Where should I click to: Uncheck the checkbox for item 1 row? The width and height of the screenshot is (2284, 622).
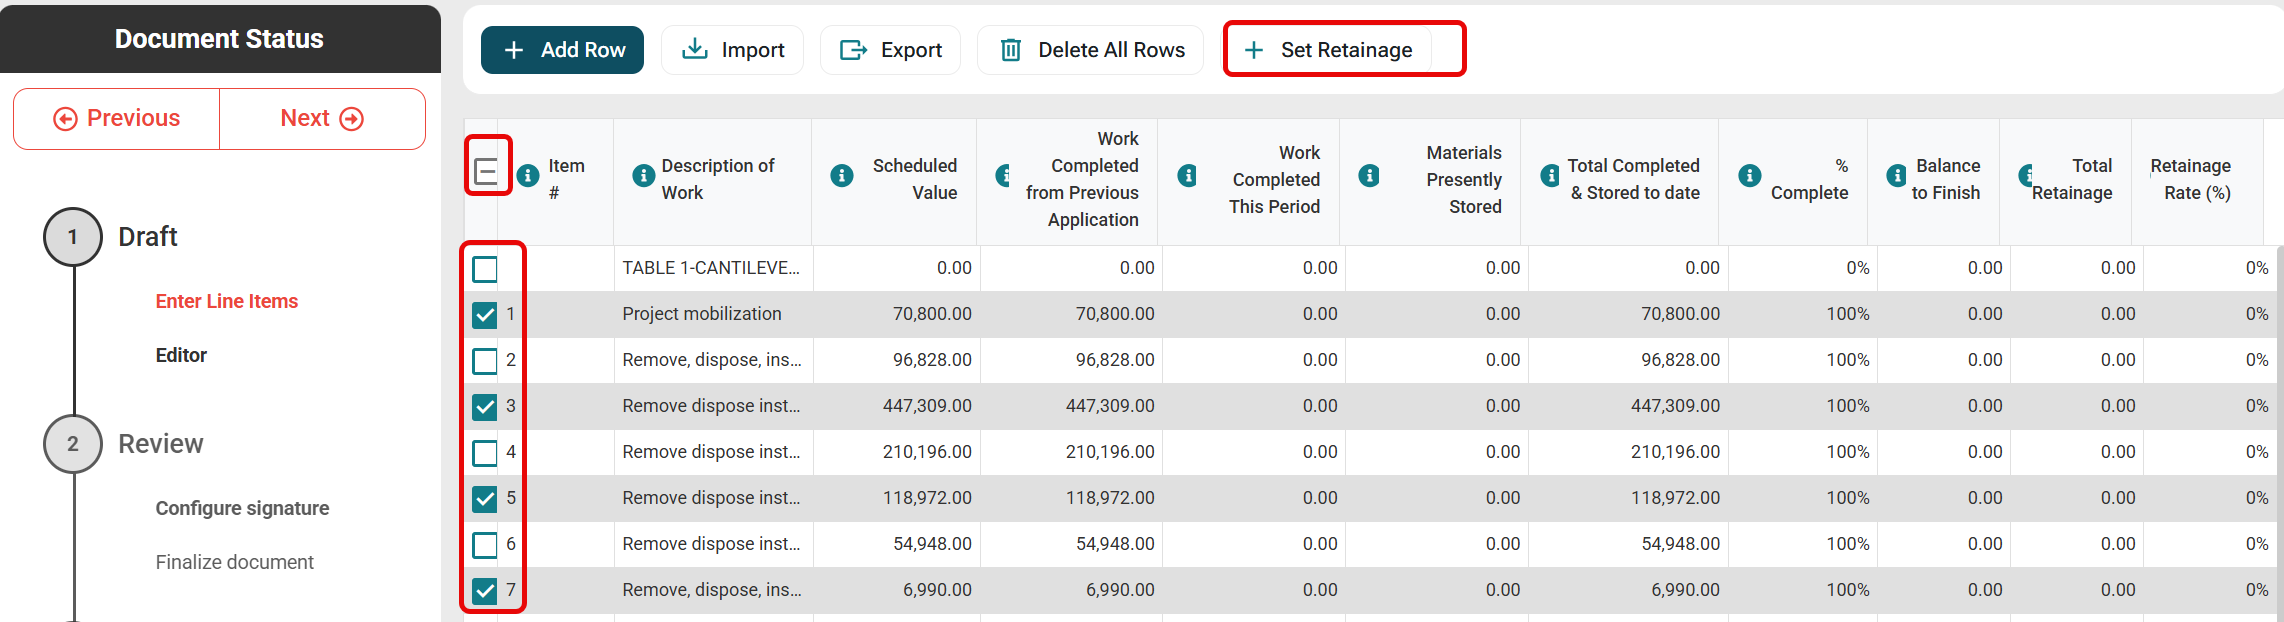(x=485, y=315)
